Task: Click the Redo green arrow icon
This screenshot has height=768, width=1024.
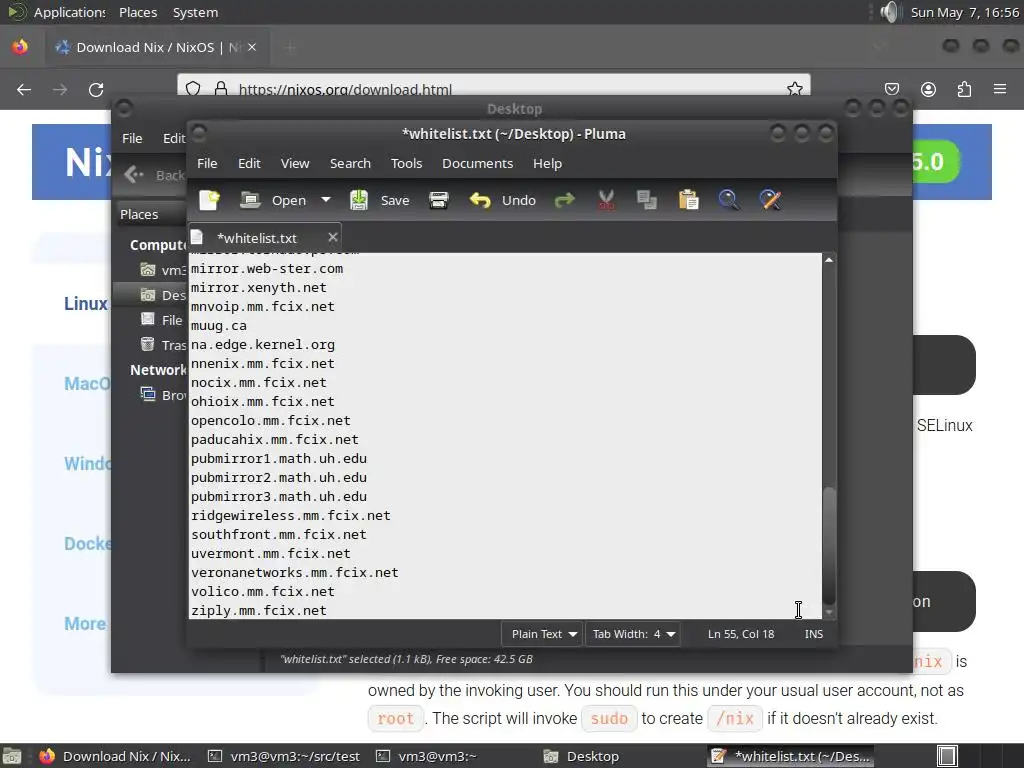Action: coord(564,200)
